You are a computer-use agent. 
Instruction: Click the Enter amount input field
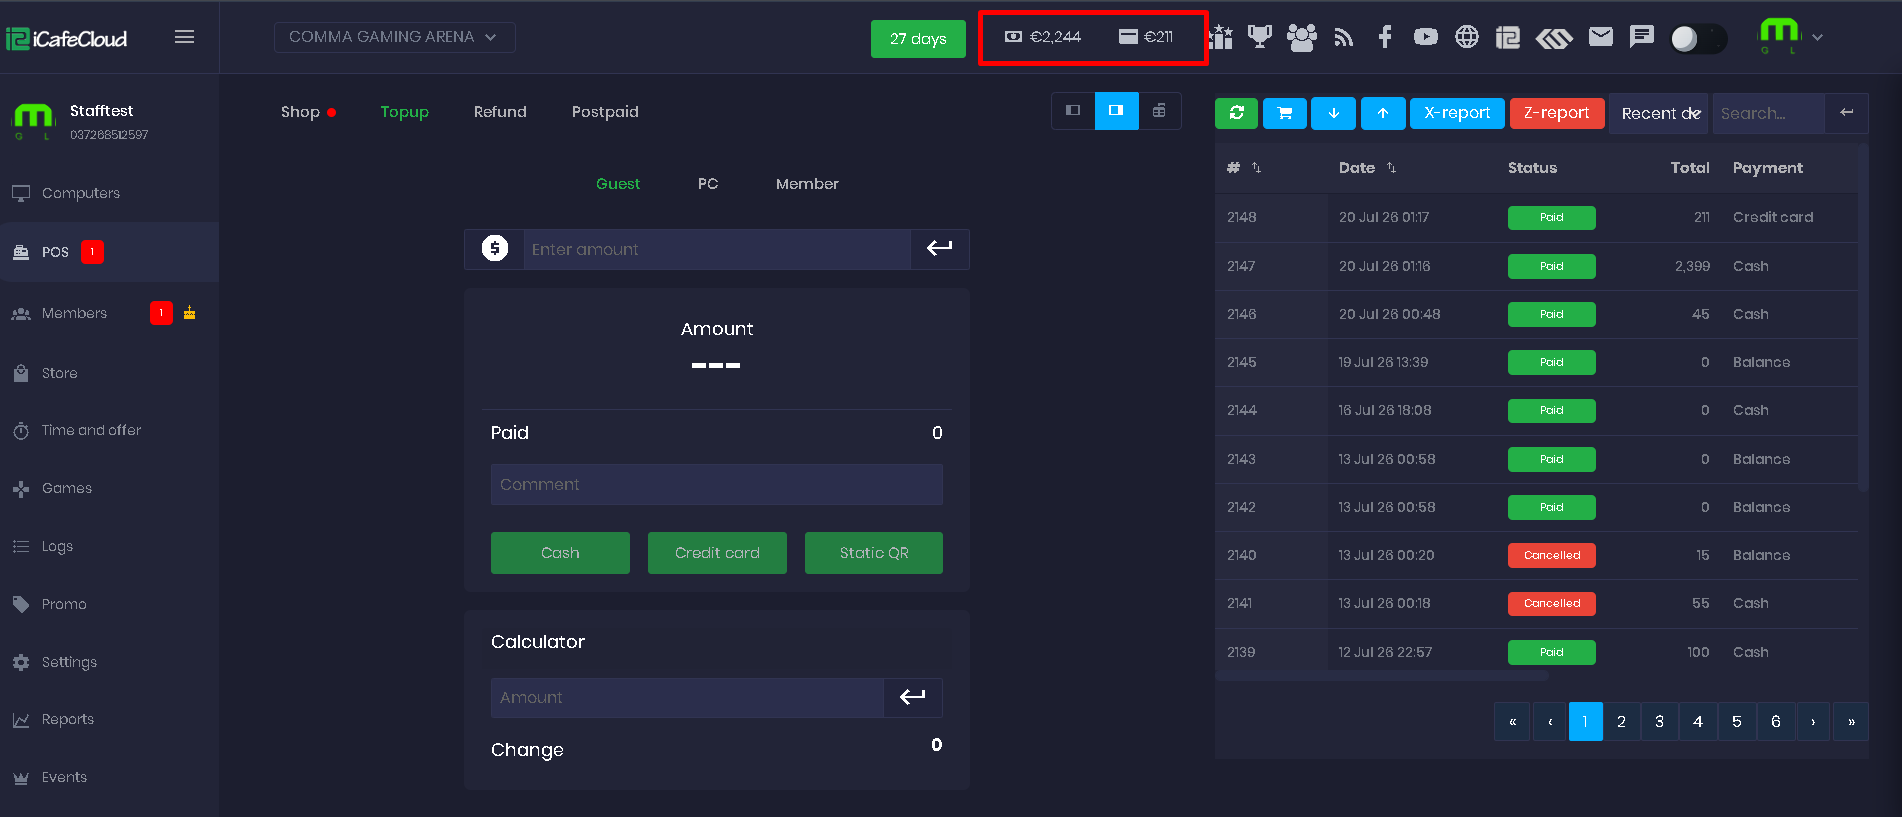point(717,249)
